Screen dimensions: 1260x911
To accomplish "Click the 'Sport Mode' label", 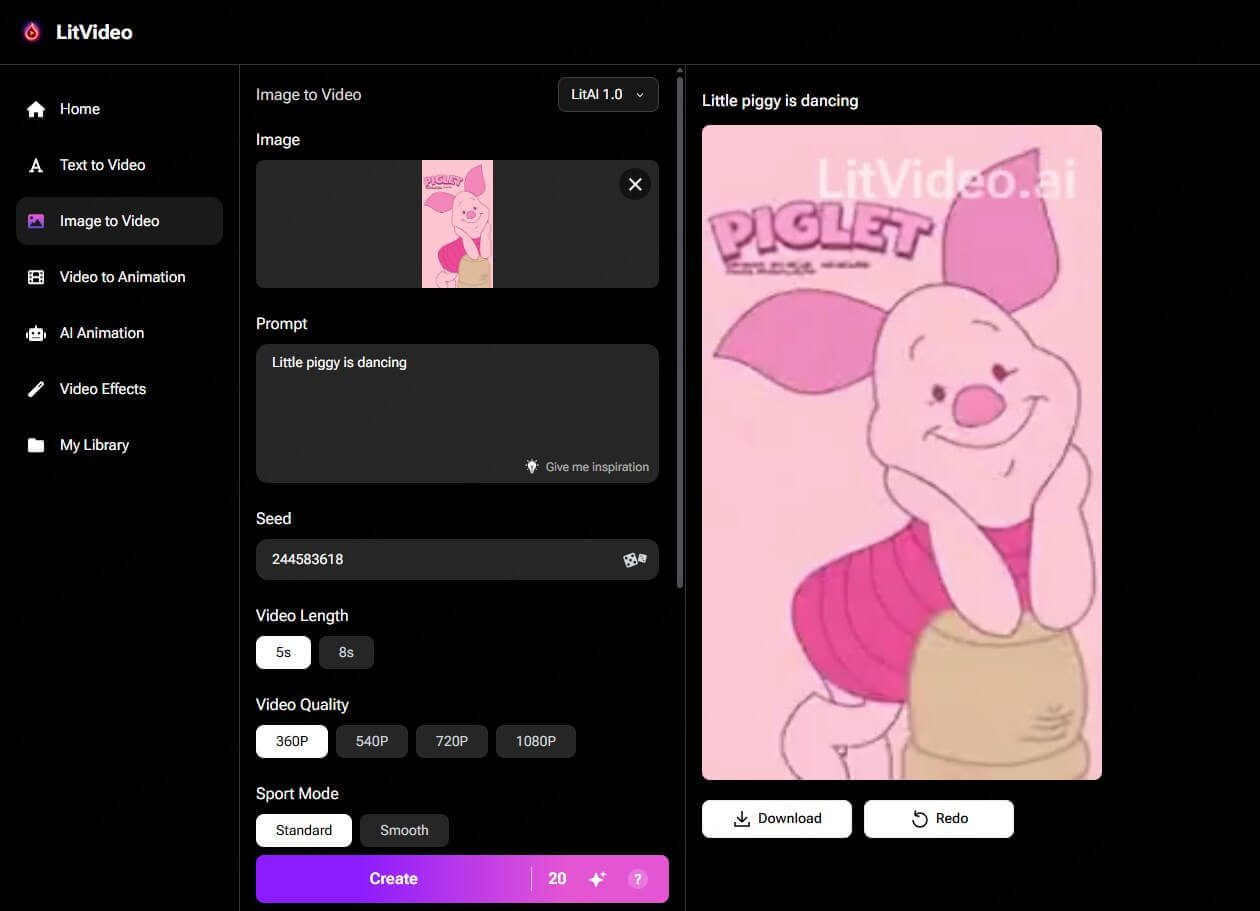I will [x=297, y=793].
